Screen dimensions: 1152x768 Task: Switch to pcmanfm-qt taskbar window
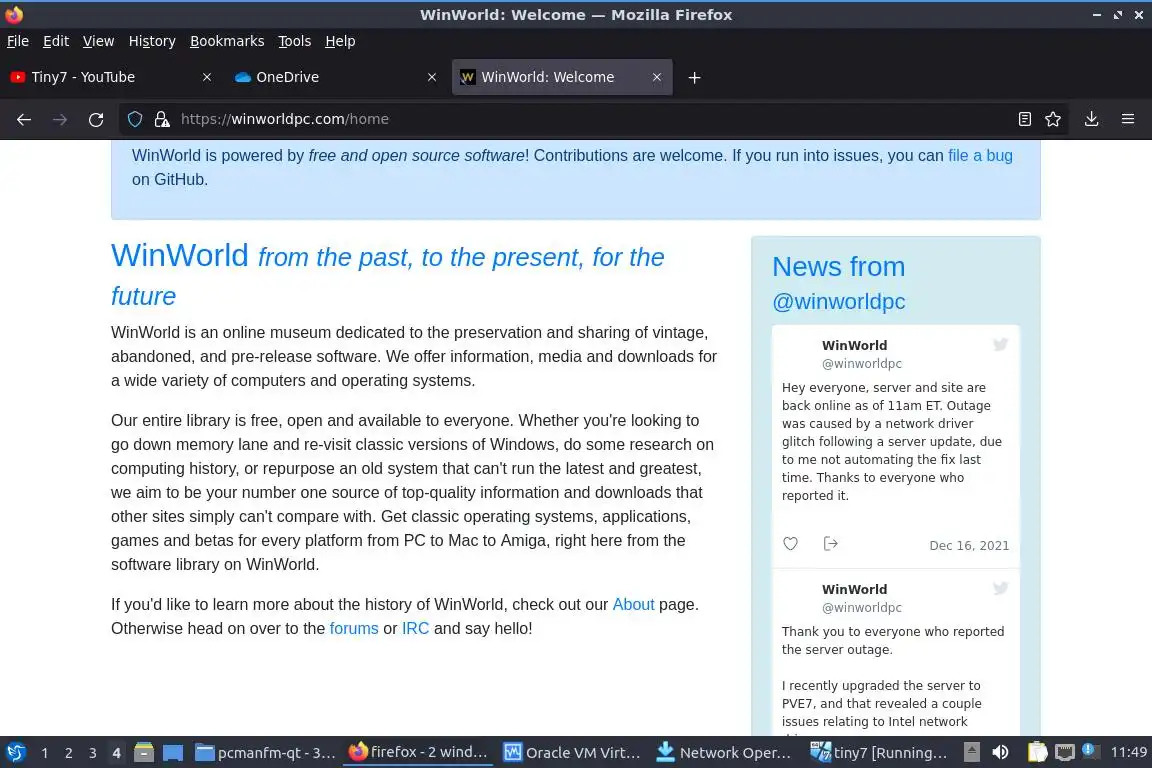[x=266, y=753]
